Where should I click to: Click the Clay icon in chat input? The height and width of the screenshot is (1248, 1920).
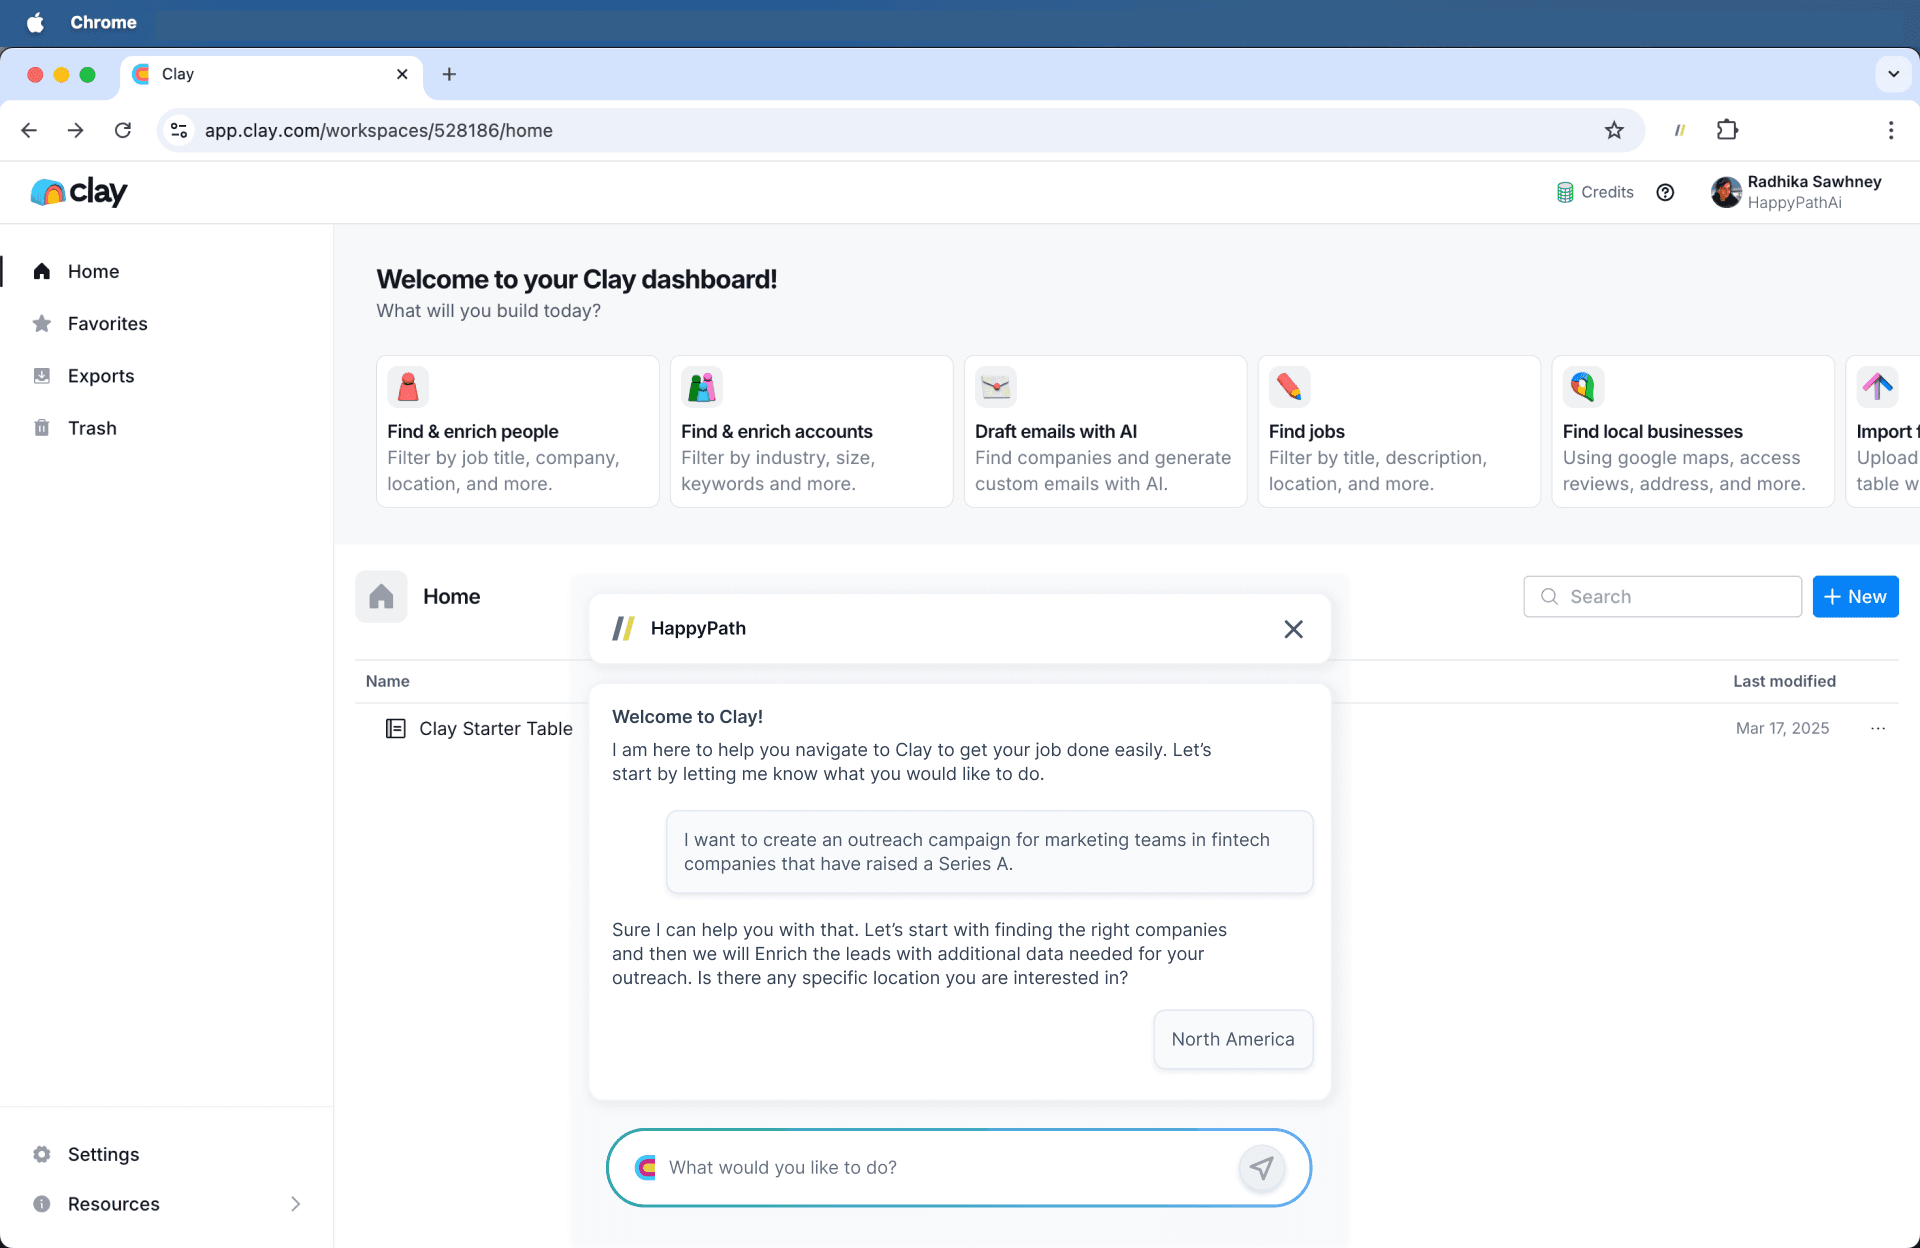coord(646,1167)
